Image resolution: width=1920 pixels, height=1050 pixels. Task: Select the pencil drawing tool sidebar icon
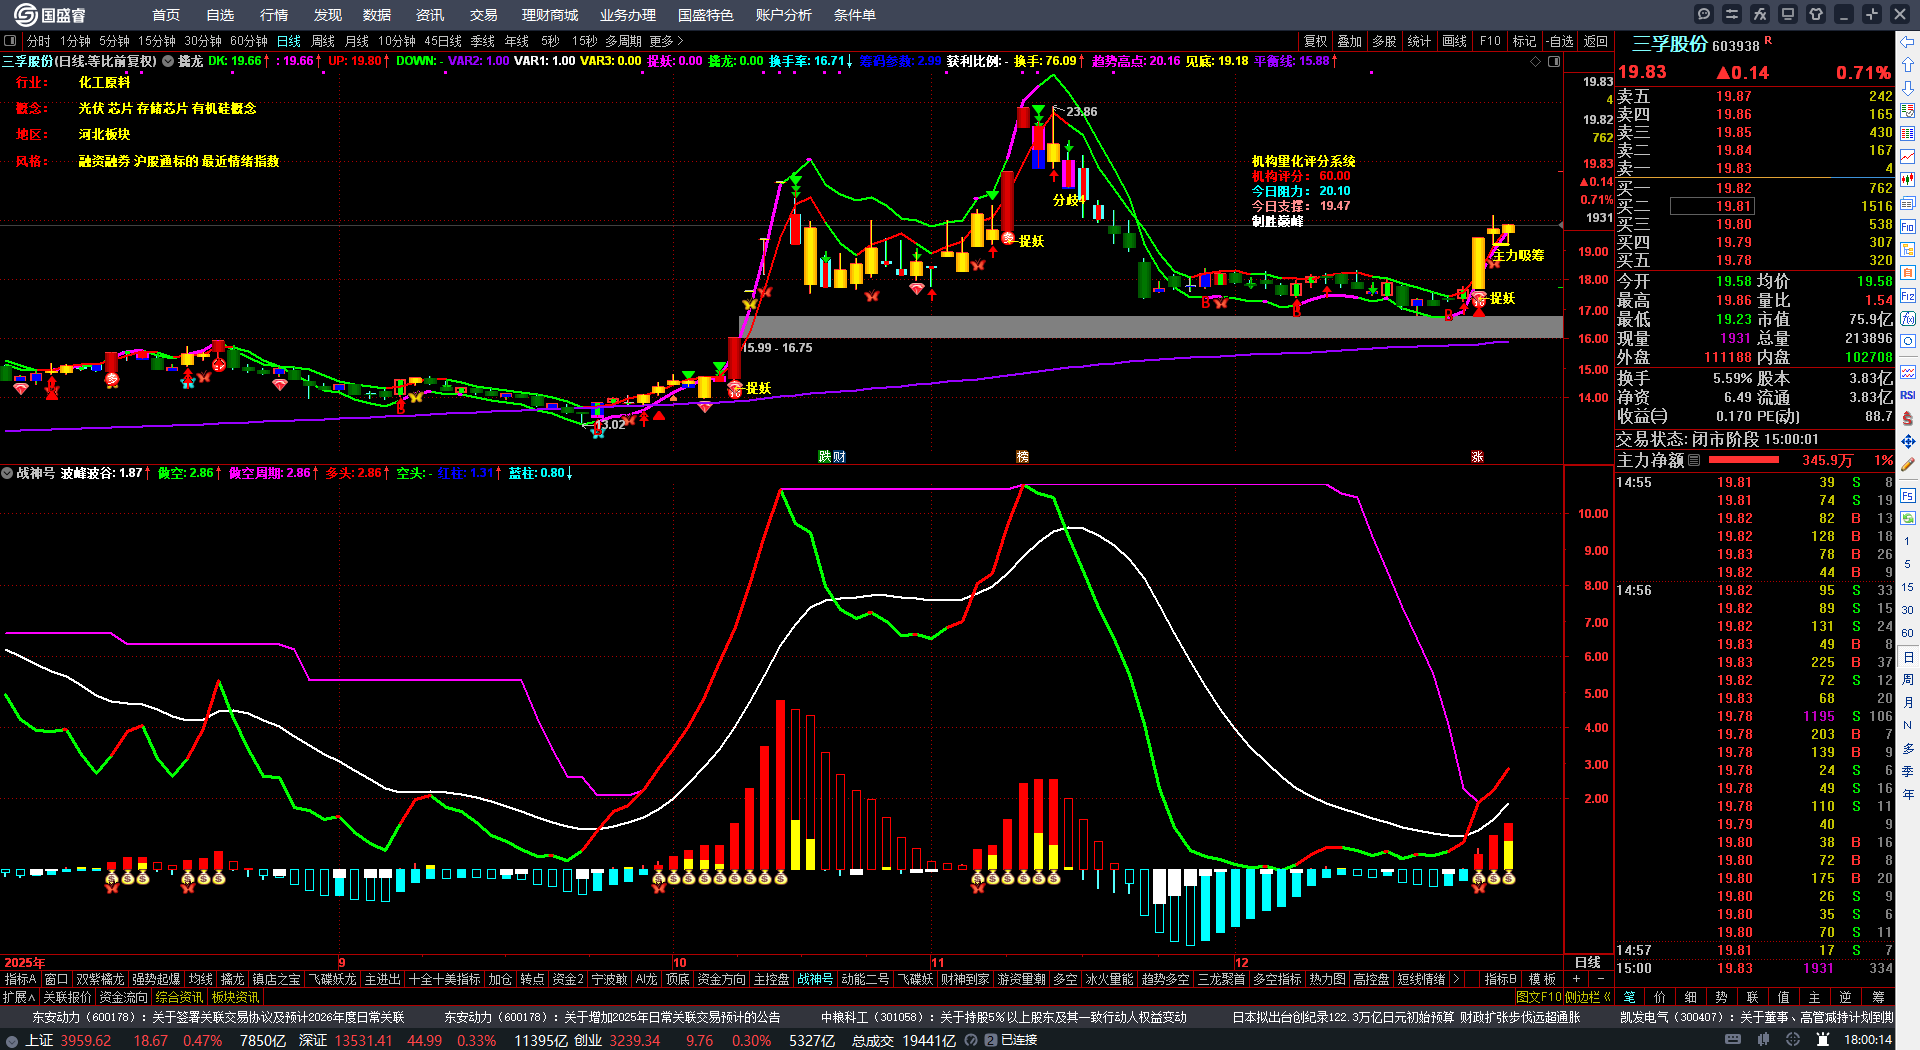(1908, 464)
